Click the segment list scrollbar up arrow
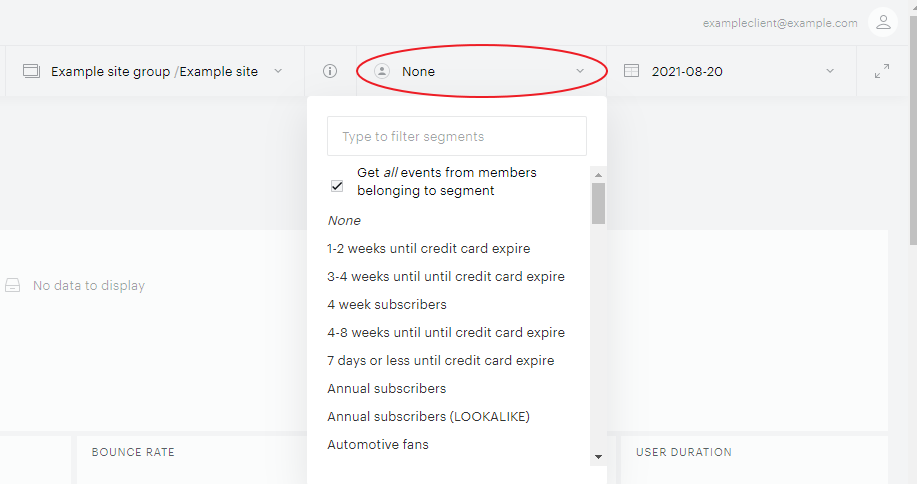917x484 pixels. pyautogui.click(x=598, y=175)
